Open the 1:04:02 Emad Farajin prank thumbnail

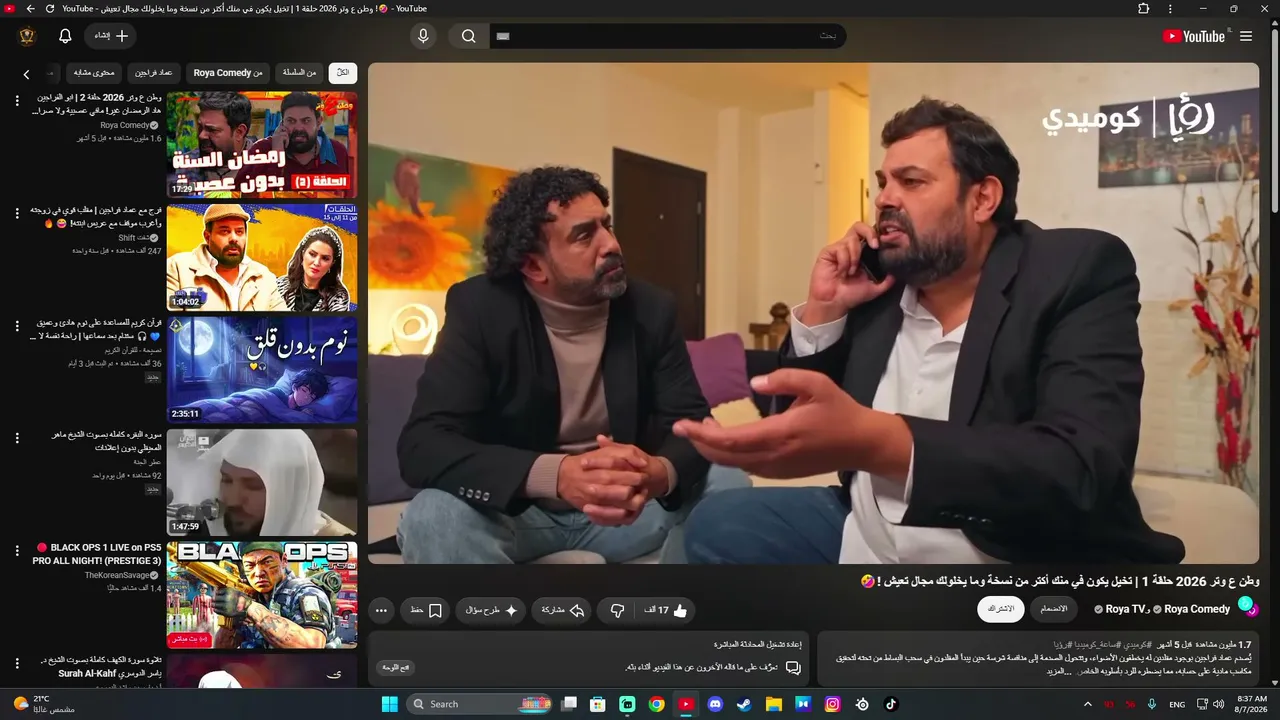coord(262,258)
